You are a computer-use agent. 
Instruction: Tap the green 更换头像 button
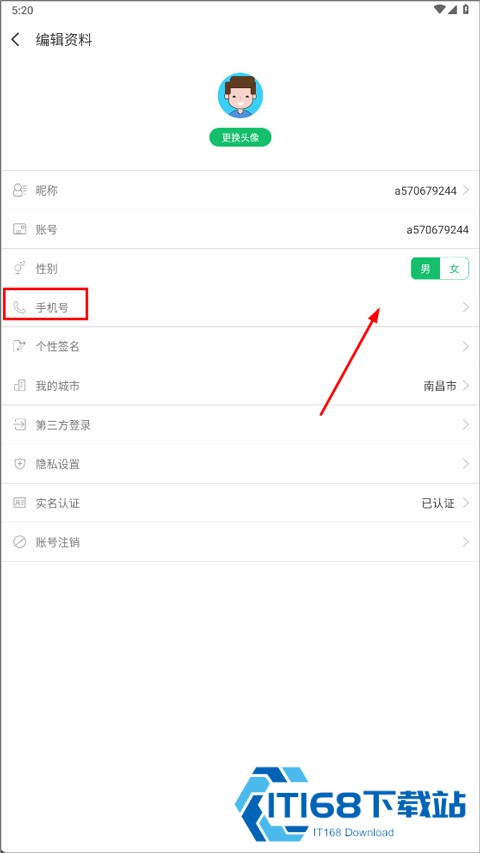point(240,138)
